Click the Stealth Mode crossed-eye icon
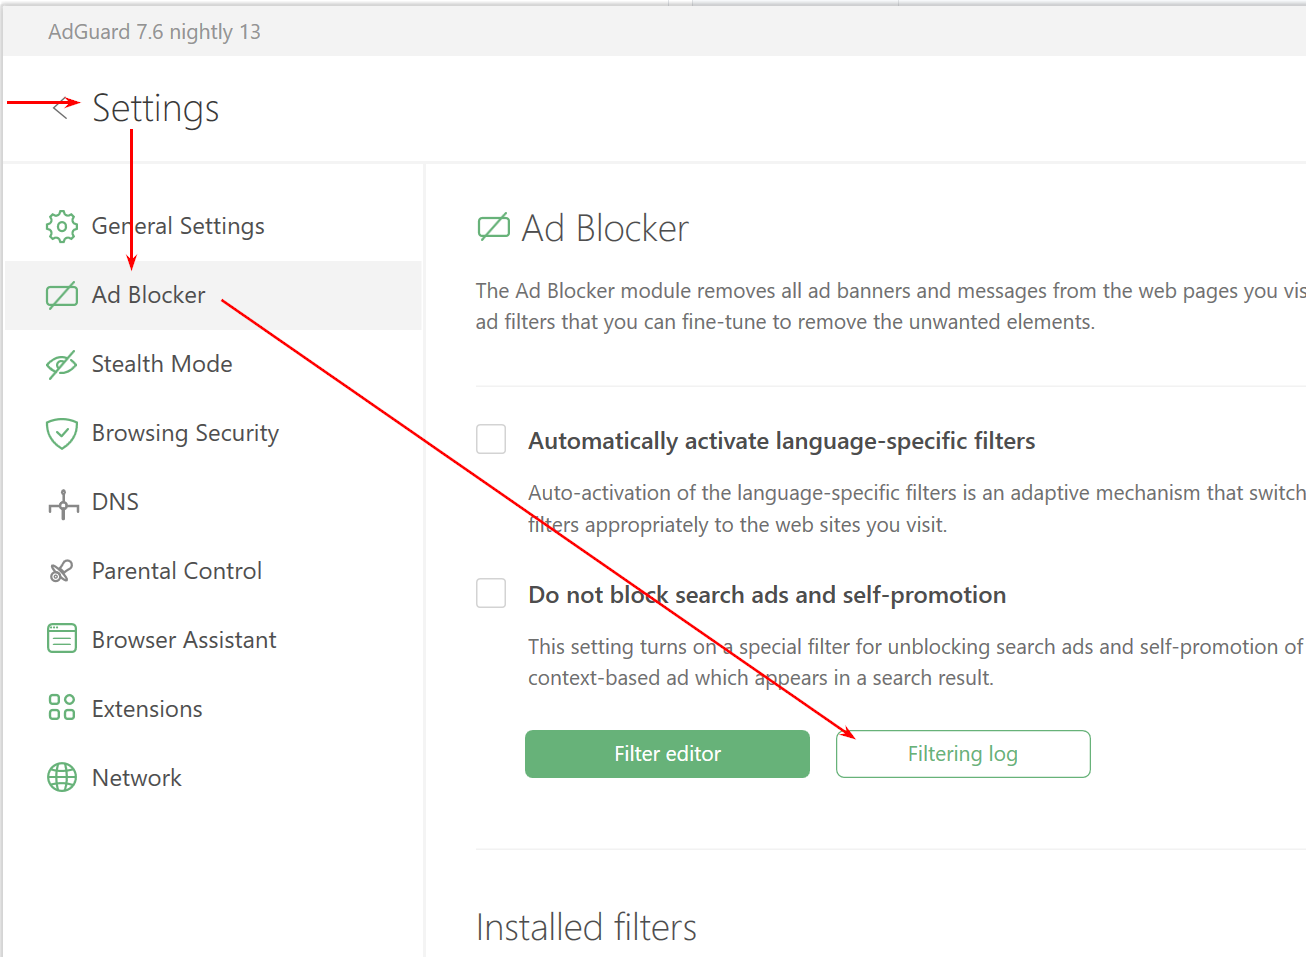This screenshot has height=957, width=1306. click(61, 364)
